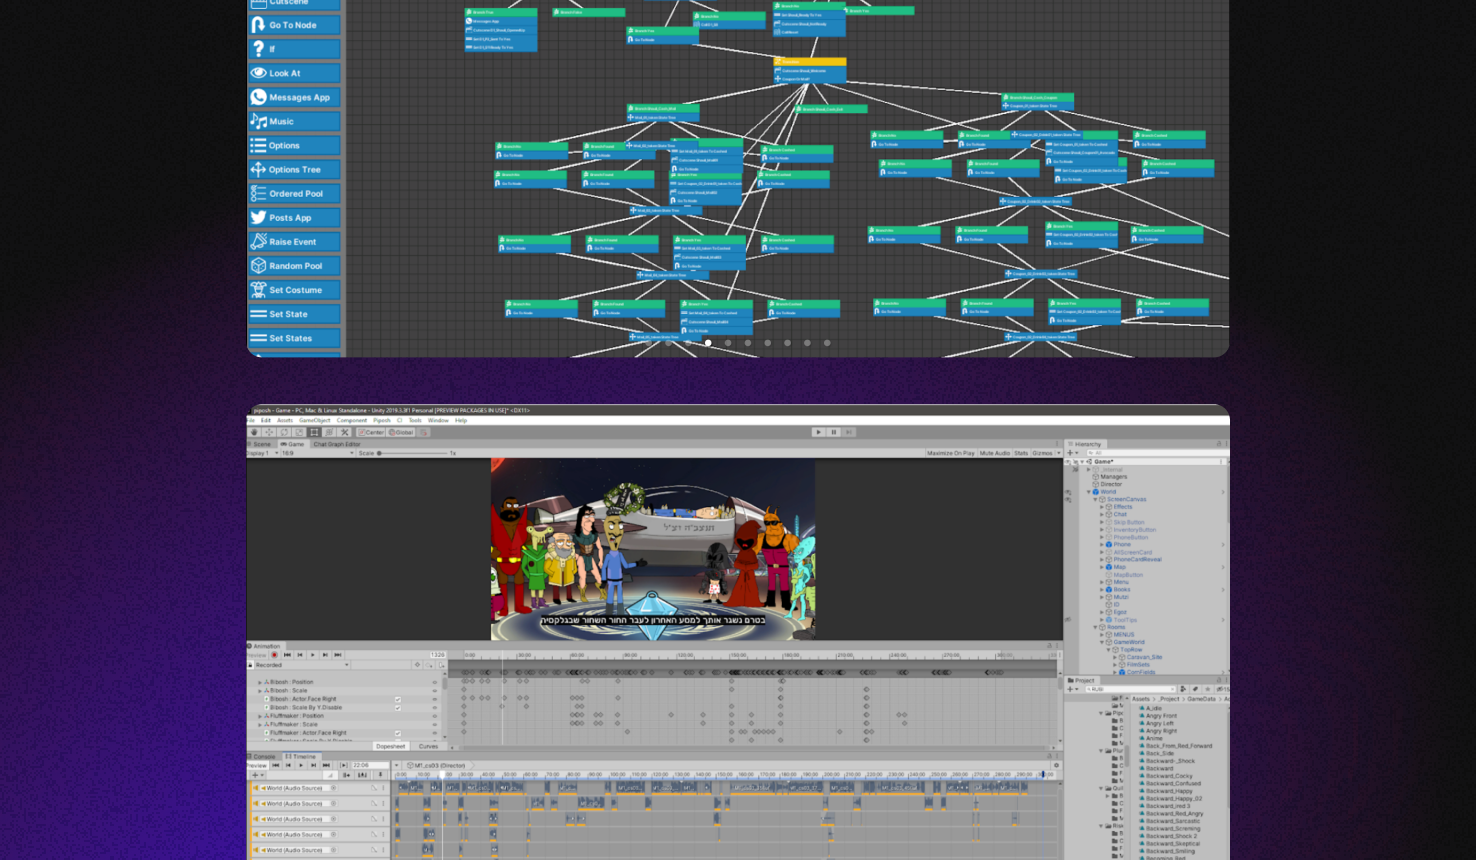
Task: Open the 16:9 aspect ratio dropdown
Action: click(317, 453)
